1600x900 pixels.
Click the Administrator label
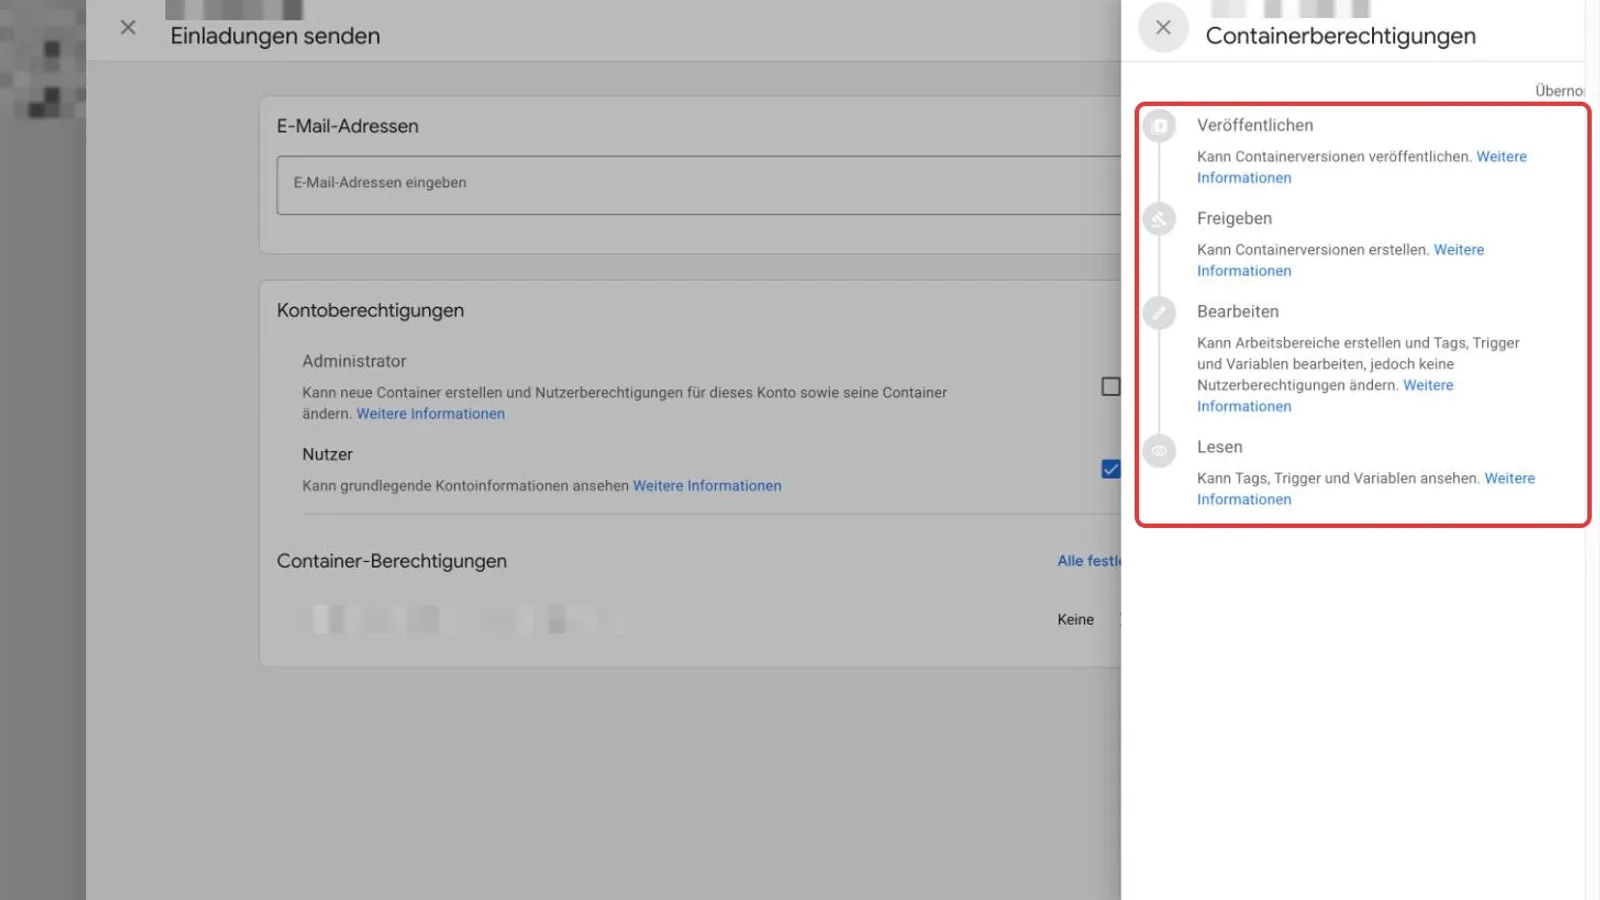coord(354,361)
